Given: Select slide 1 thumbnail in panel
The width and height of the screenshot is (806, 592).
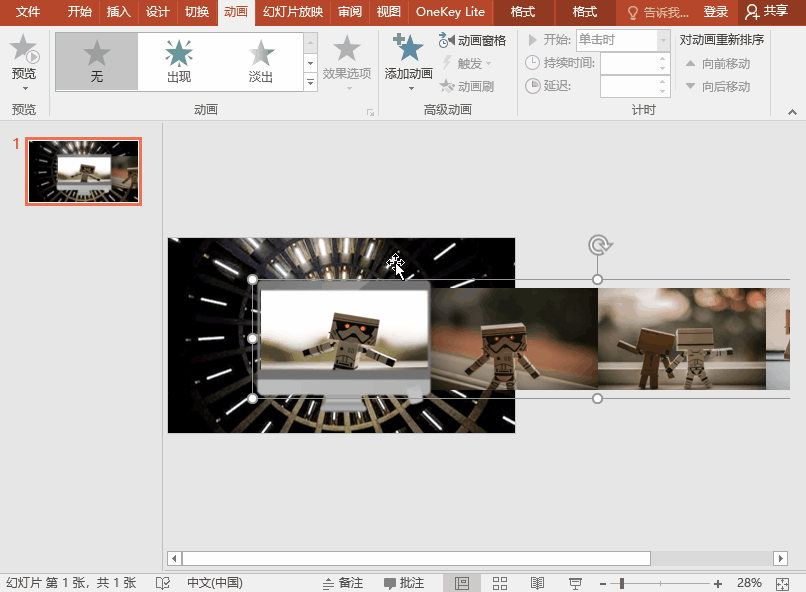Looking at the screenshot, I should [84, 171].
